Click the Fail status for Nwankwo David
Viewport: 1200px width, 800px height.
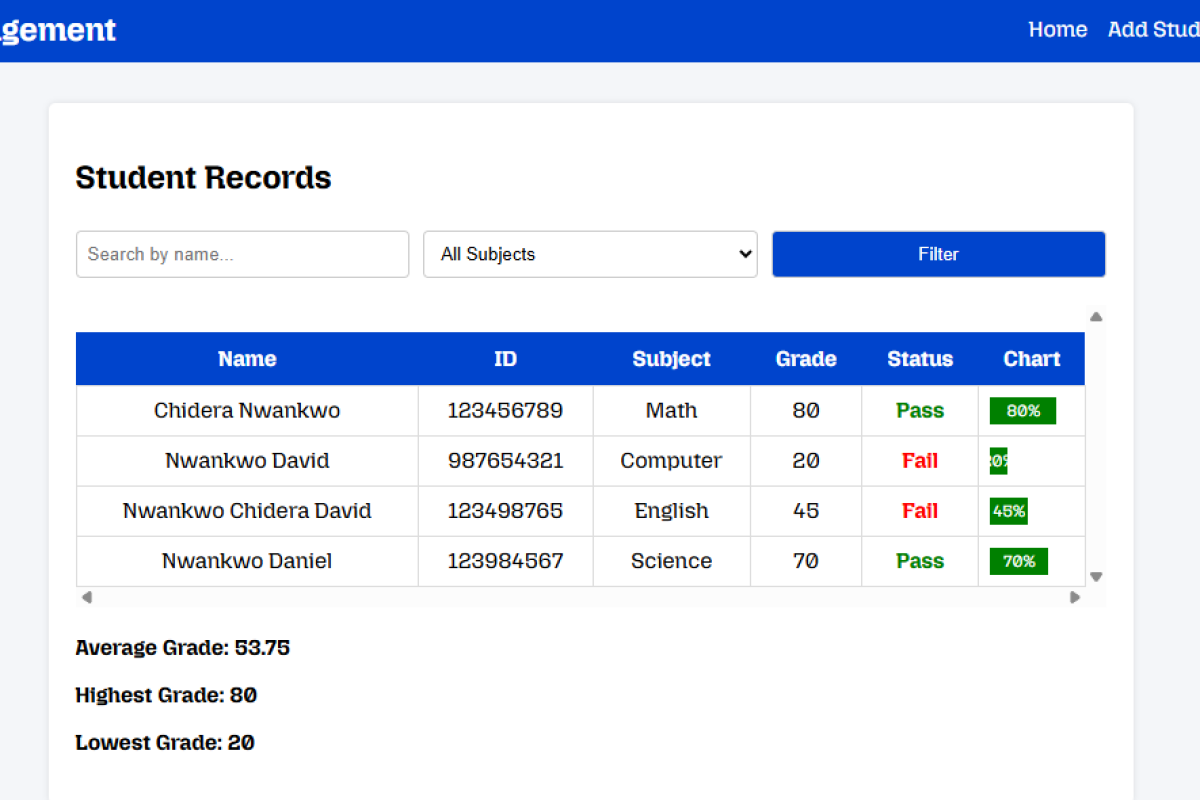[x=919, y=460]
